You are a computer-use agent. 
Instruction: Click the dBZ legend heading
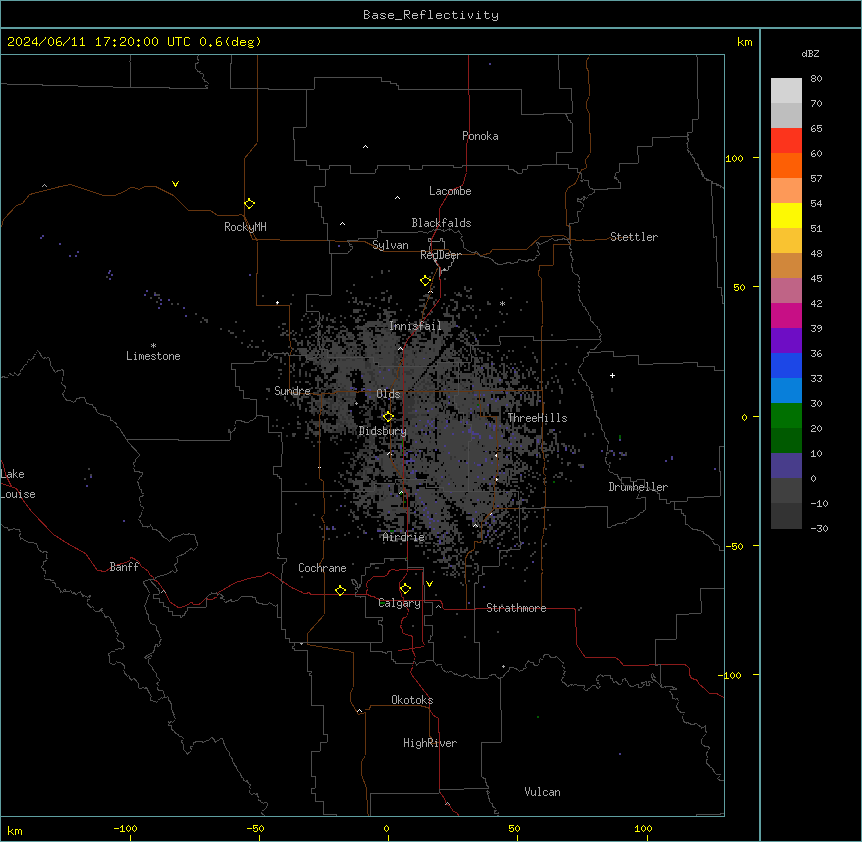(810, 54)
